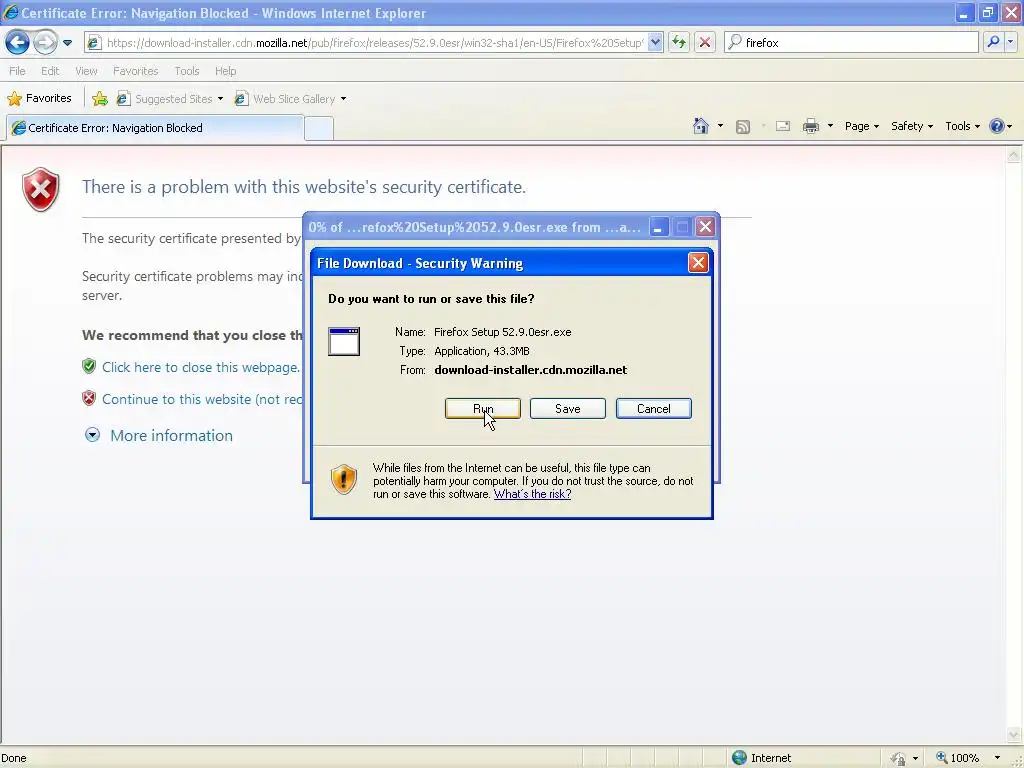
Task: Click the Home icon in command bar
Action: click(x=701, y=126)
